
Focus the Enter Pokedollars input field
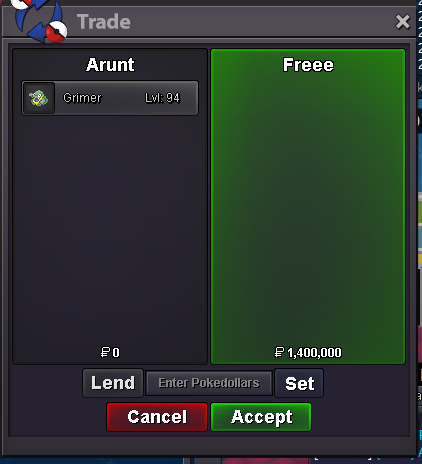point(209,383)
